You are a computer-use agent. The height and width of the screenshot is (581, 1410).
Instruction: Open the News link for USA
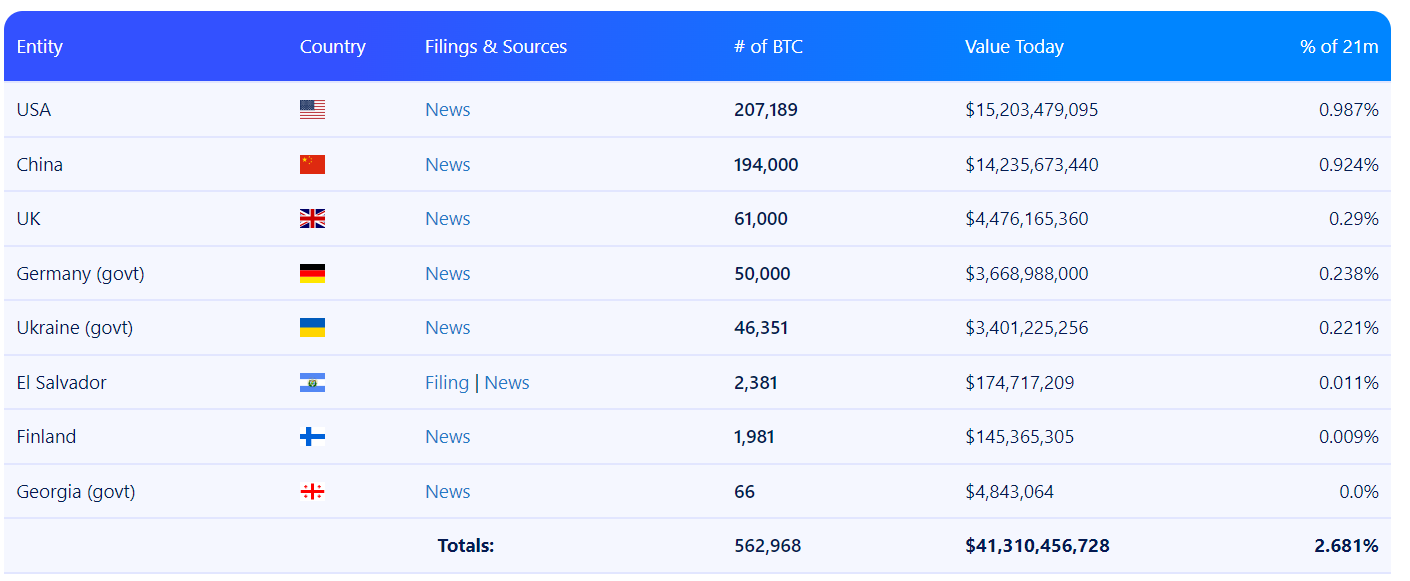pos(447,110)
